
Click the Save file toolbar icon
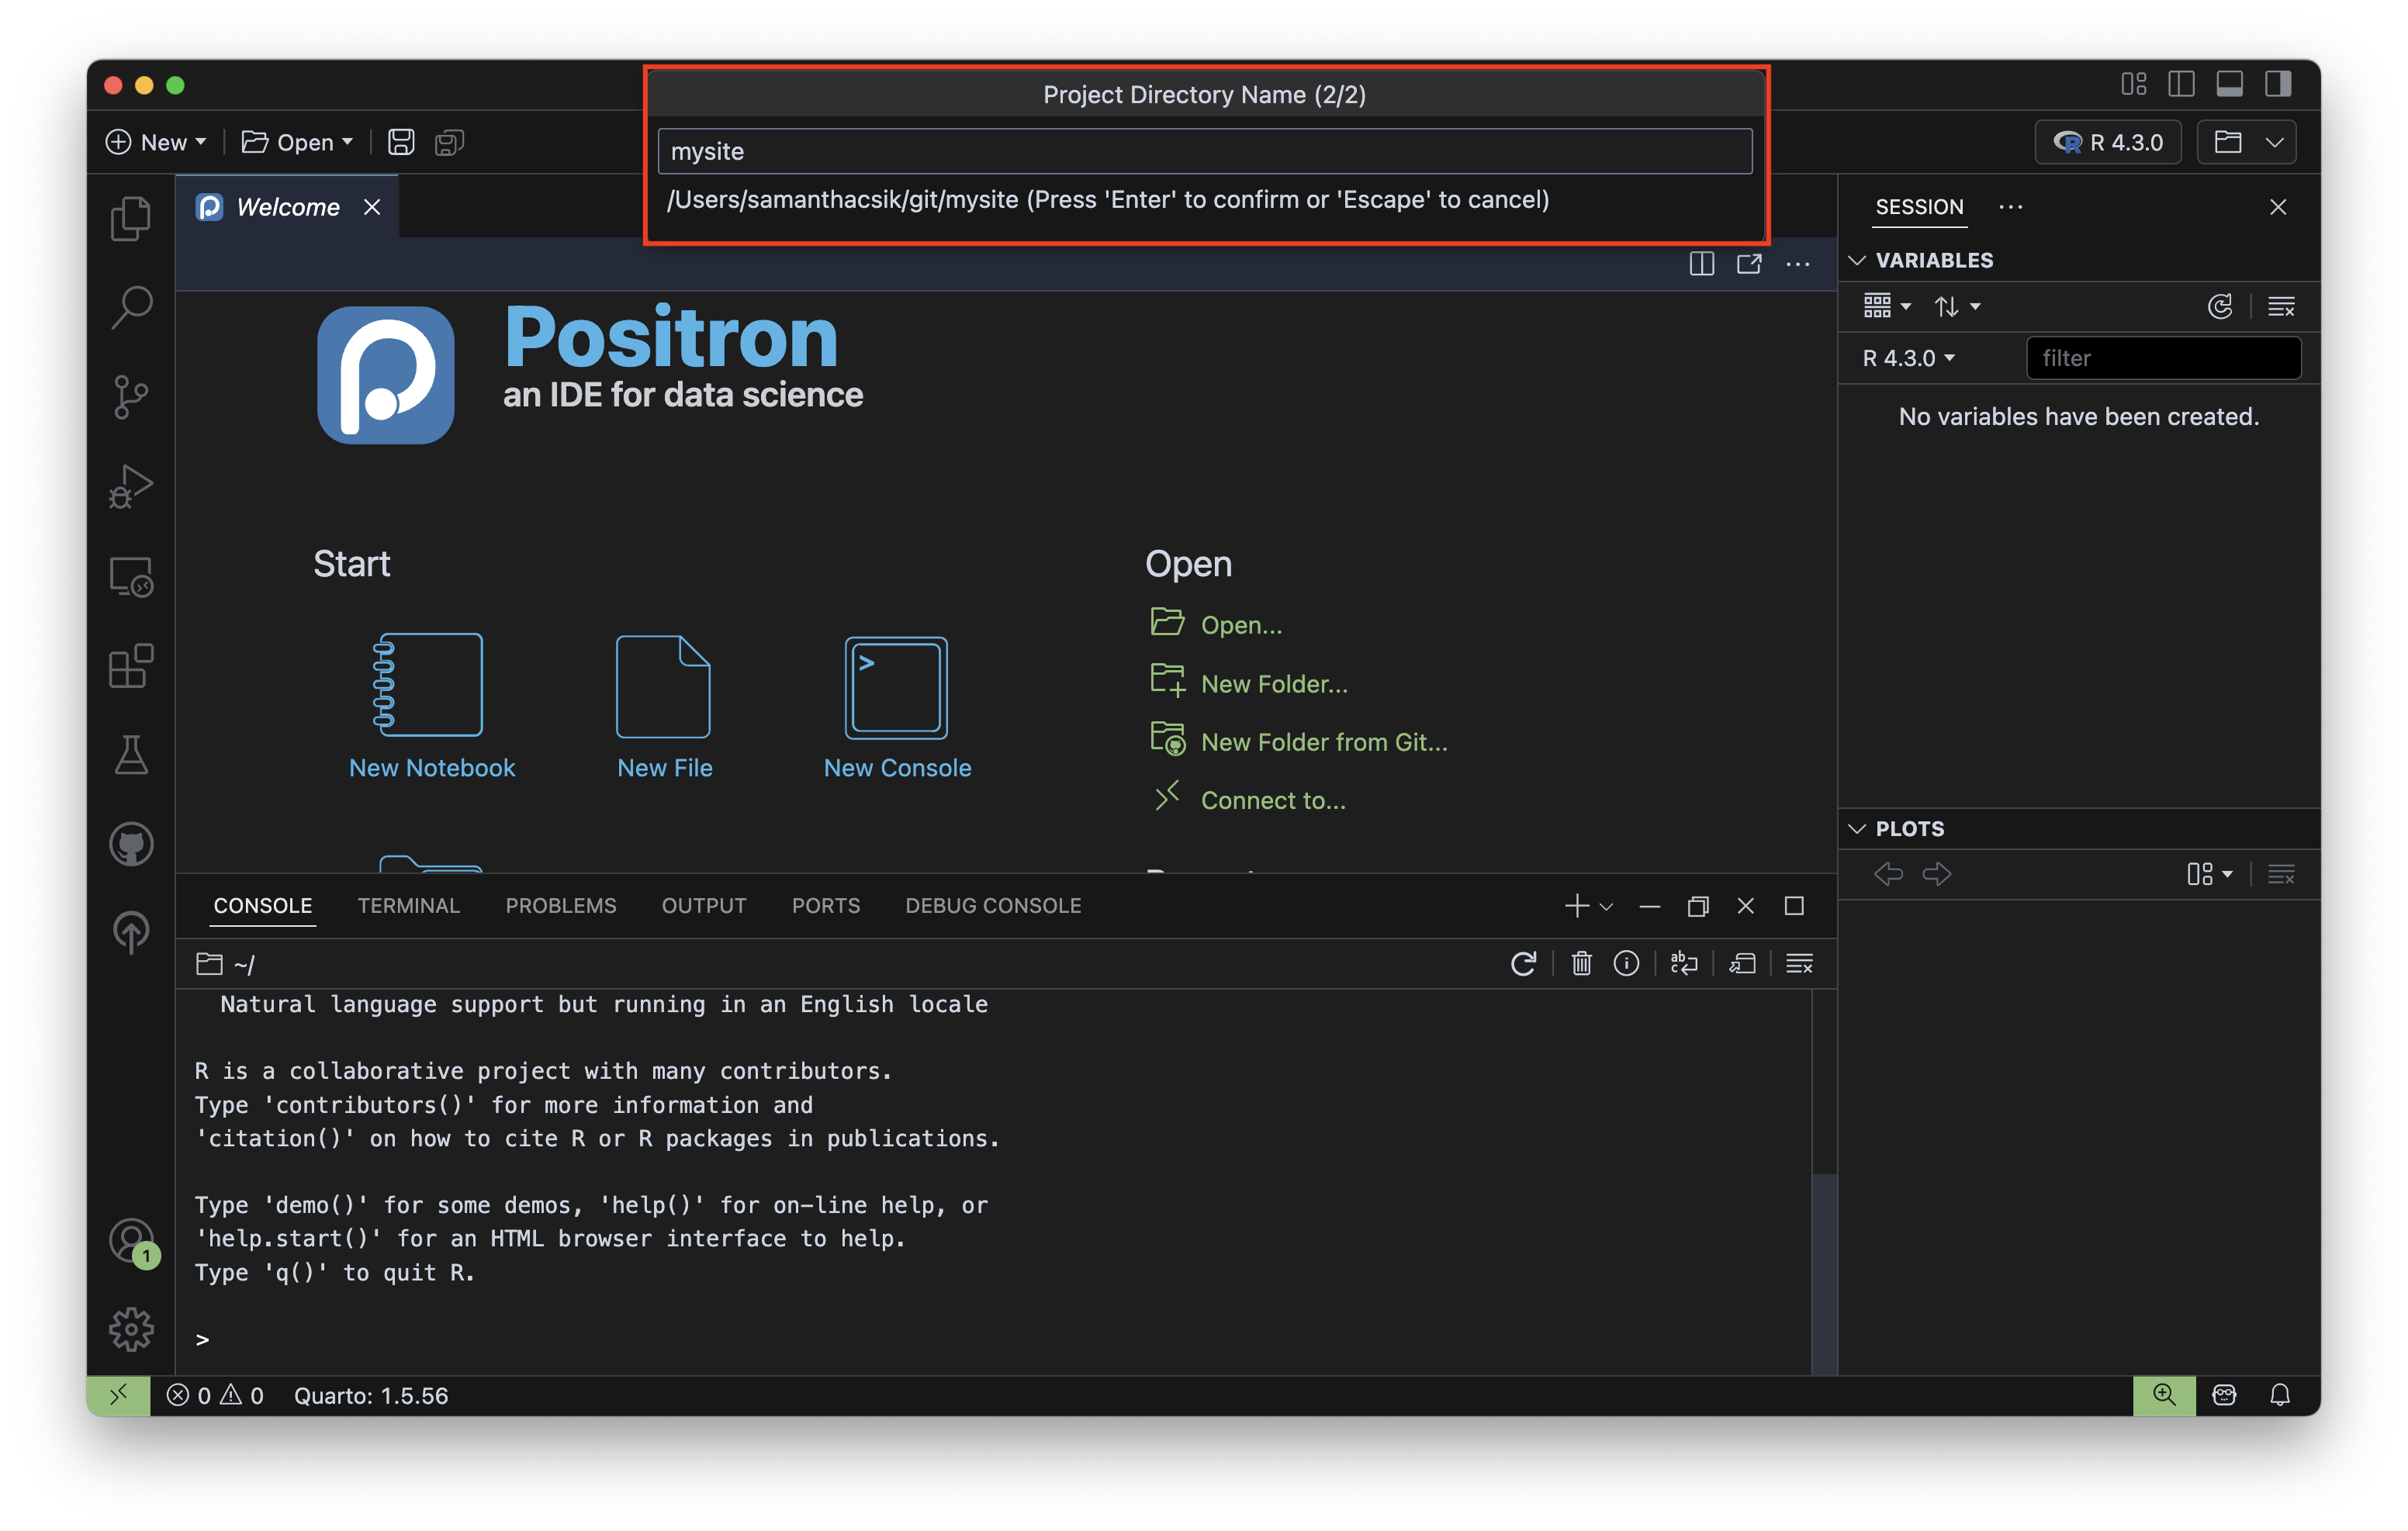pyautogui.click(x=401, y=142)
